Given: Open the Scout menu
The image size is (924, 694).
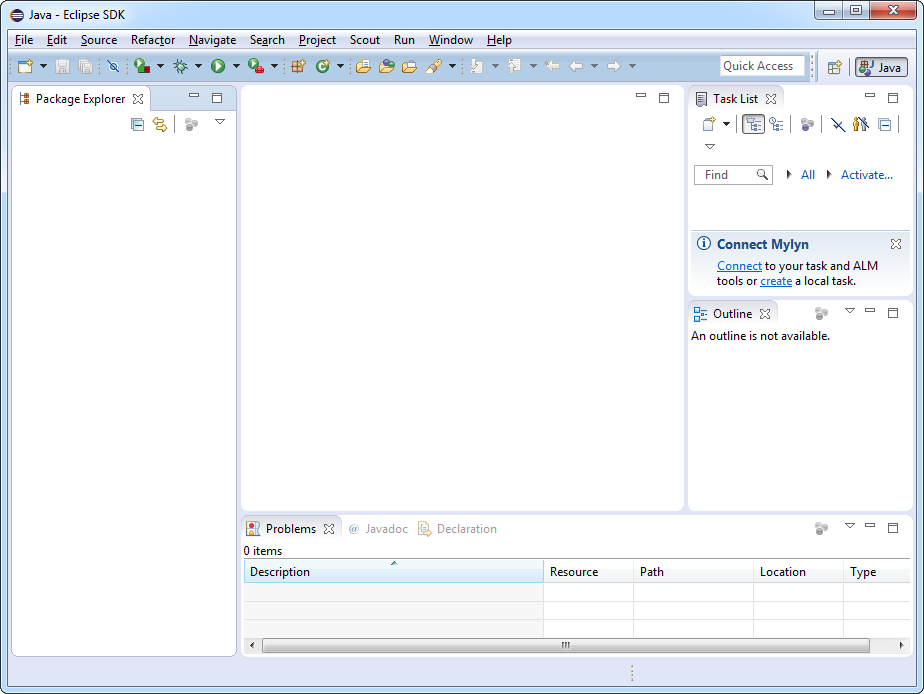Looking at the screenshot, I should pyautogui.click(x=365, y=40).
